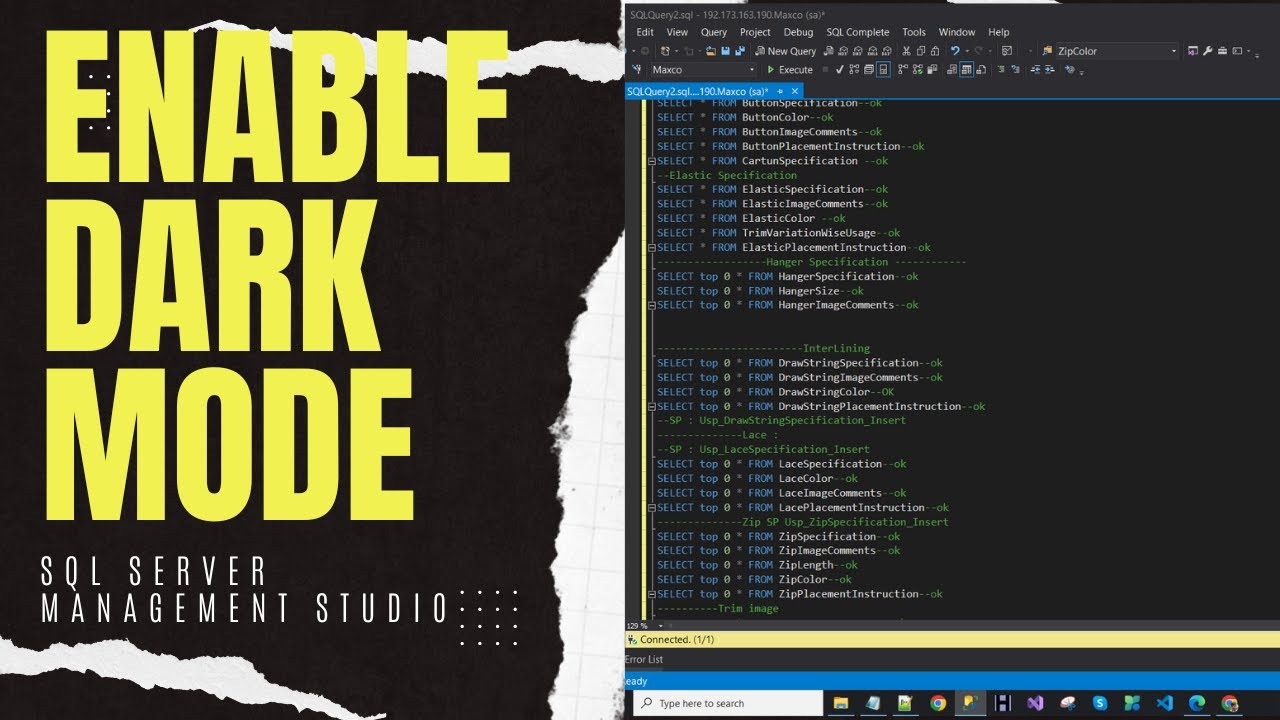Decrease indent toolbar icon
The image size is (1280, 720).
click(1036, 70)
